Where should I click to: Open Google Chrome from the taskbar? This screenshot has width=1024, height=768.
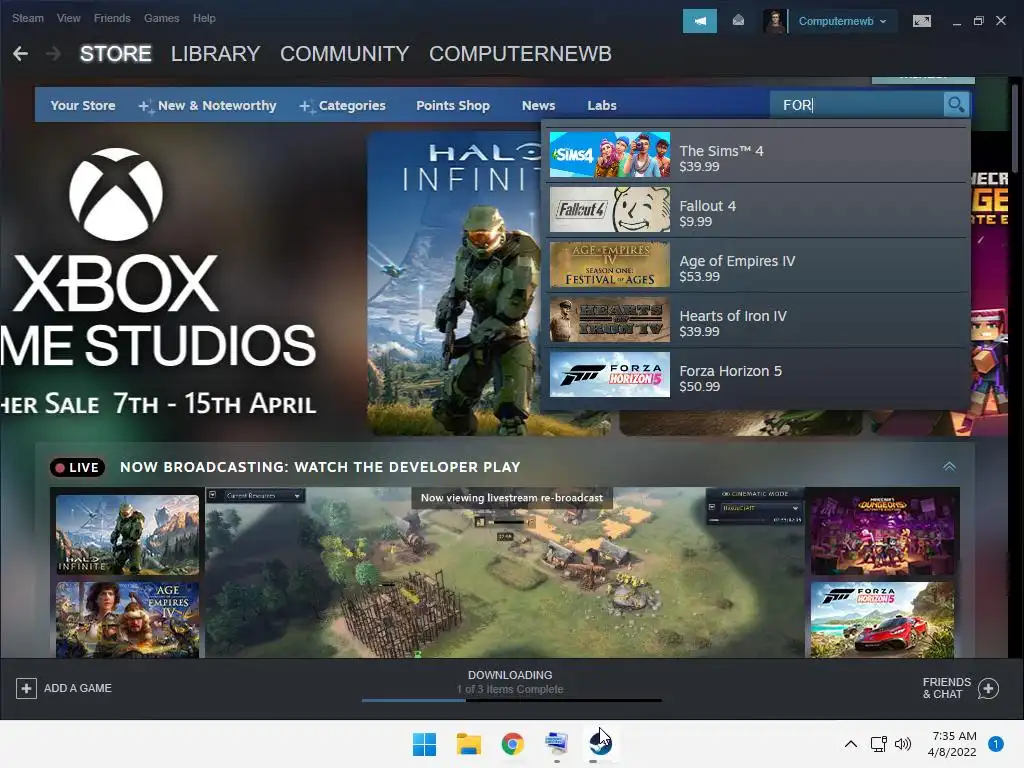(513, 744)
